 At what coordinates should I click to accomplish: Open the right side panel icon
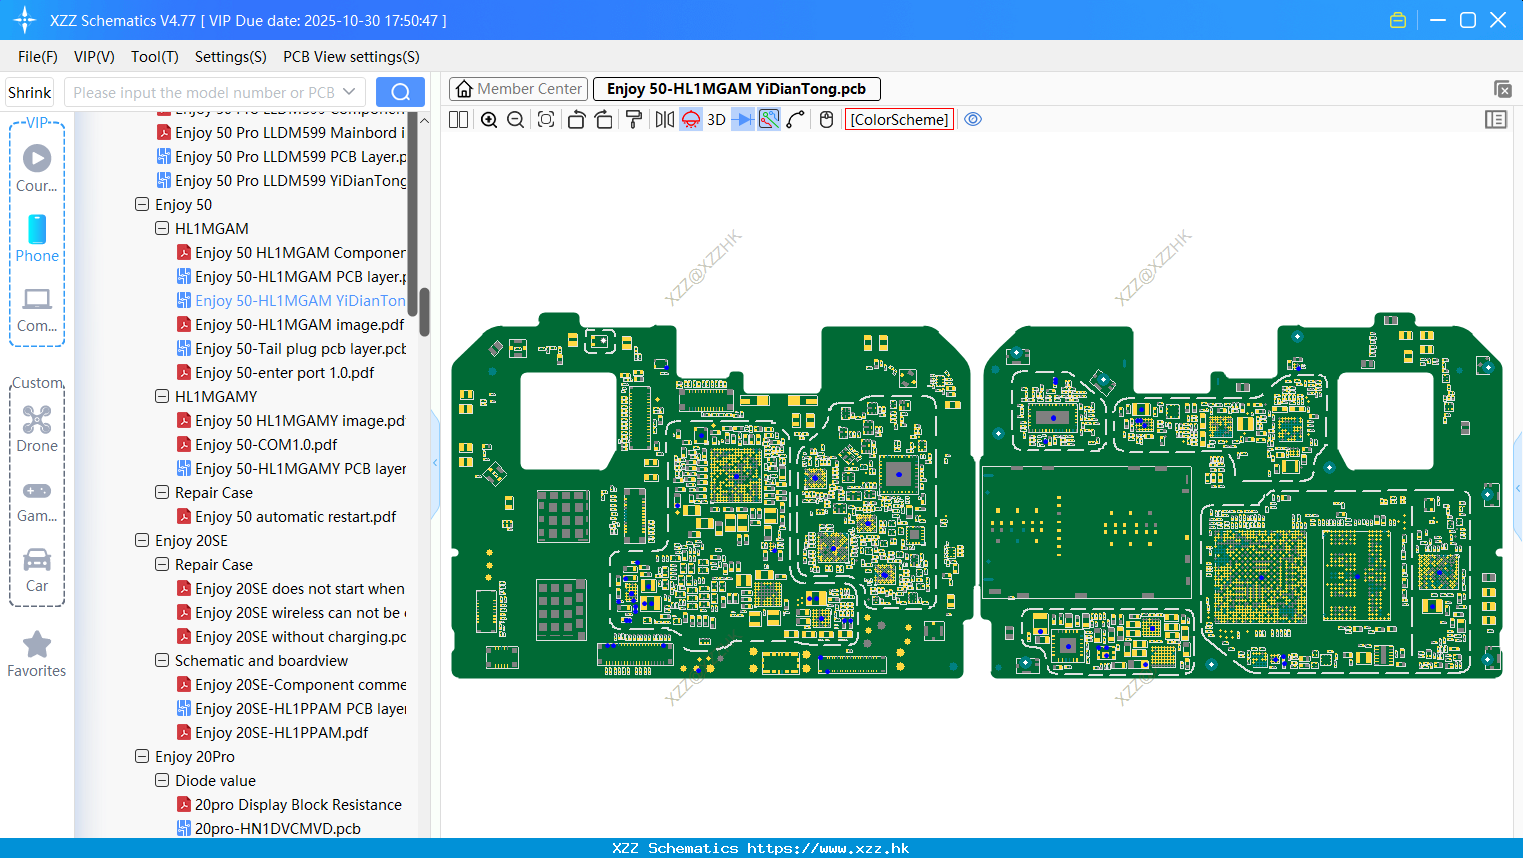coord(1496,120)
